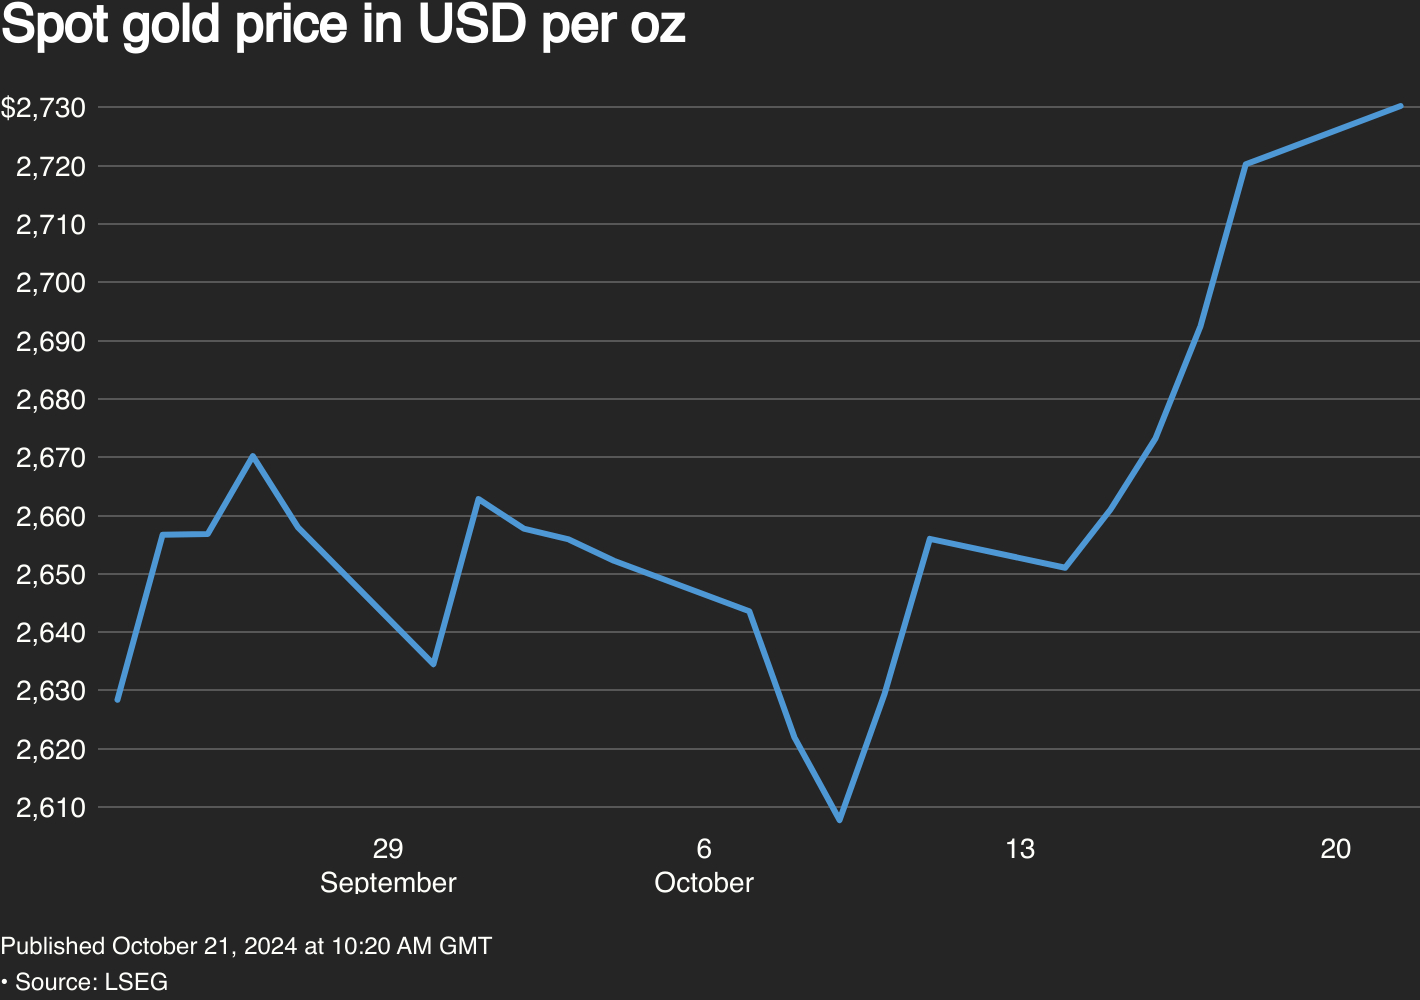Click the 20 x-axis date label
Image resolution: width=1420 pixels, height=1000 pixels.
1335,850
